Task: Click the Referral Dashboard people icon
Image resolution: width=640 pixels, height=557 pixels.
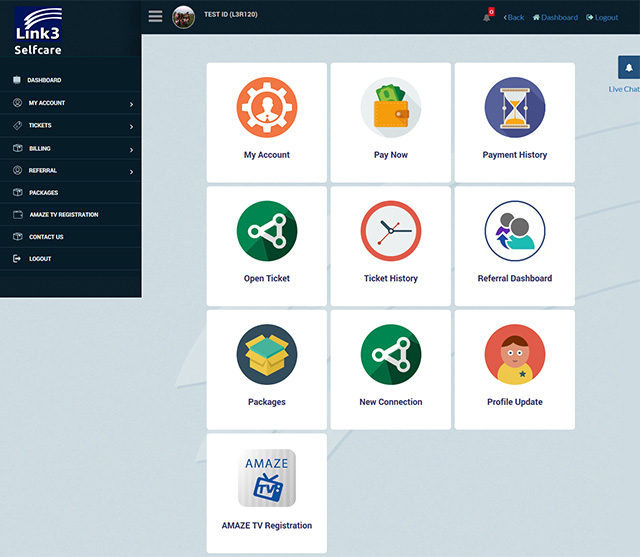Action: tap(515, 231)
